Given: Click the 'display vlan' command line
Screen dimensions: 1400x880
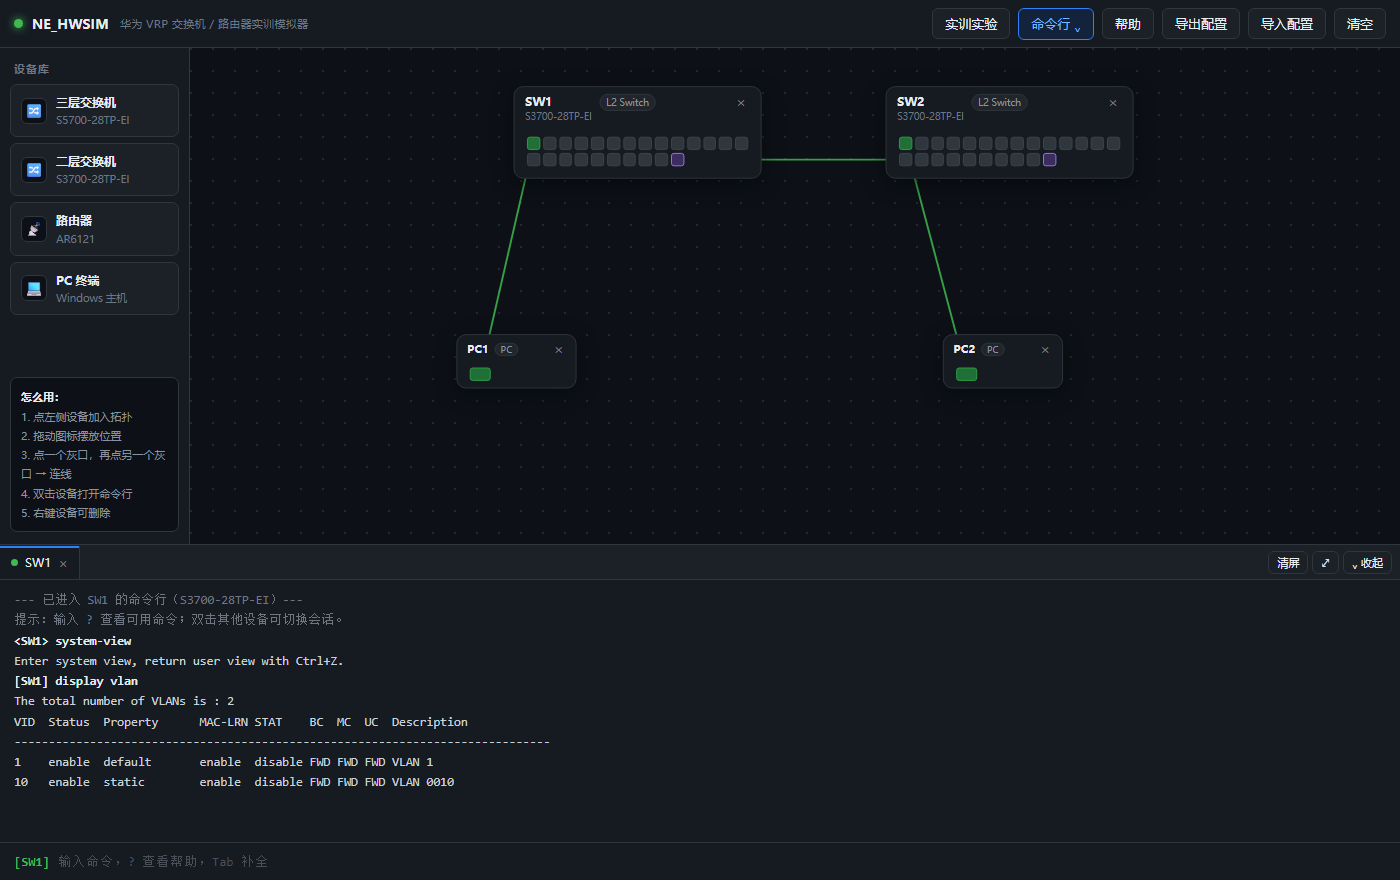Looking at the screenshot, I should [76, 681].
